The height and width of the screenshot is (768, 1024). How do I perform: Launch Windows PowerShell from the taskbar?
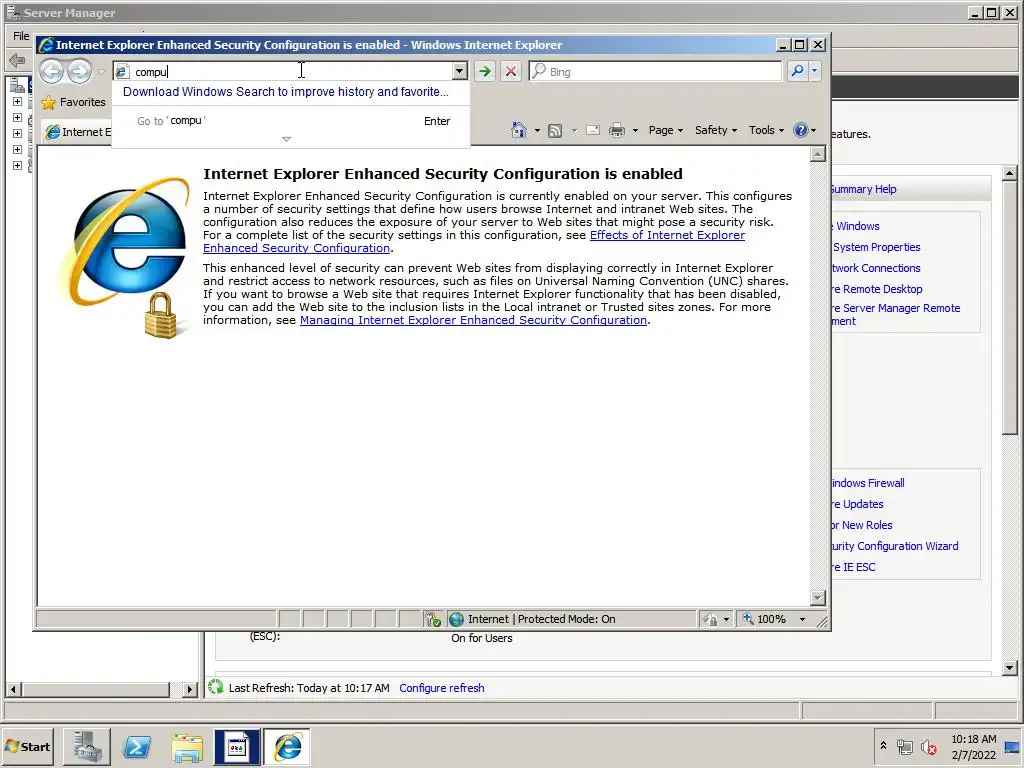tap(136, 746)
